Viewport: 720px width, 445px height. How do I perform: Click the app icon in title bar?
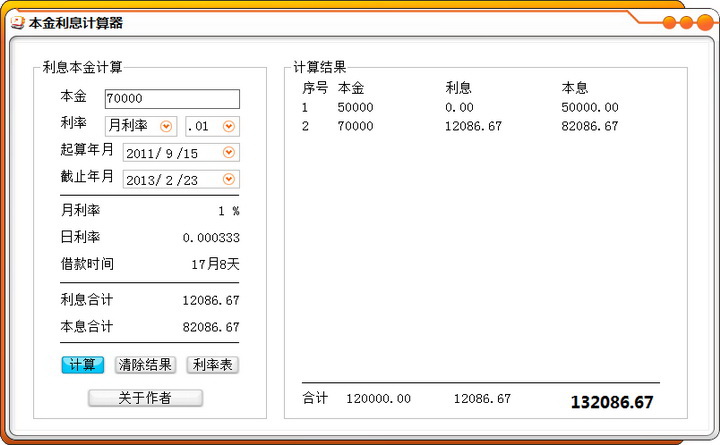pyautogui.click(x=17, y=23)
